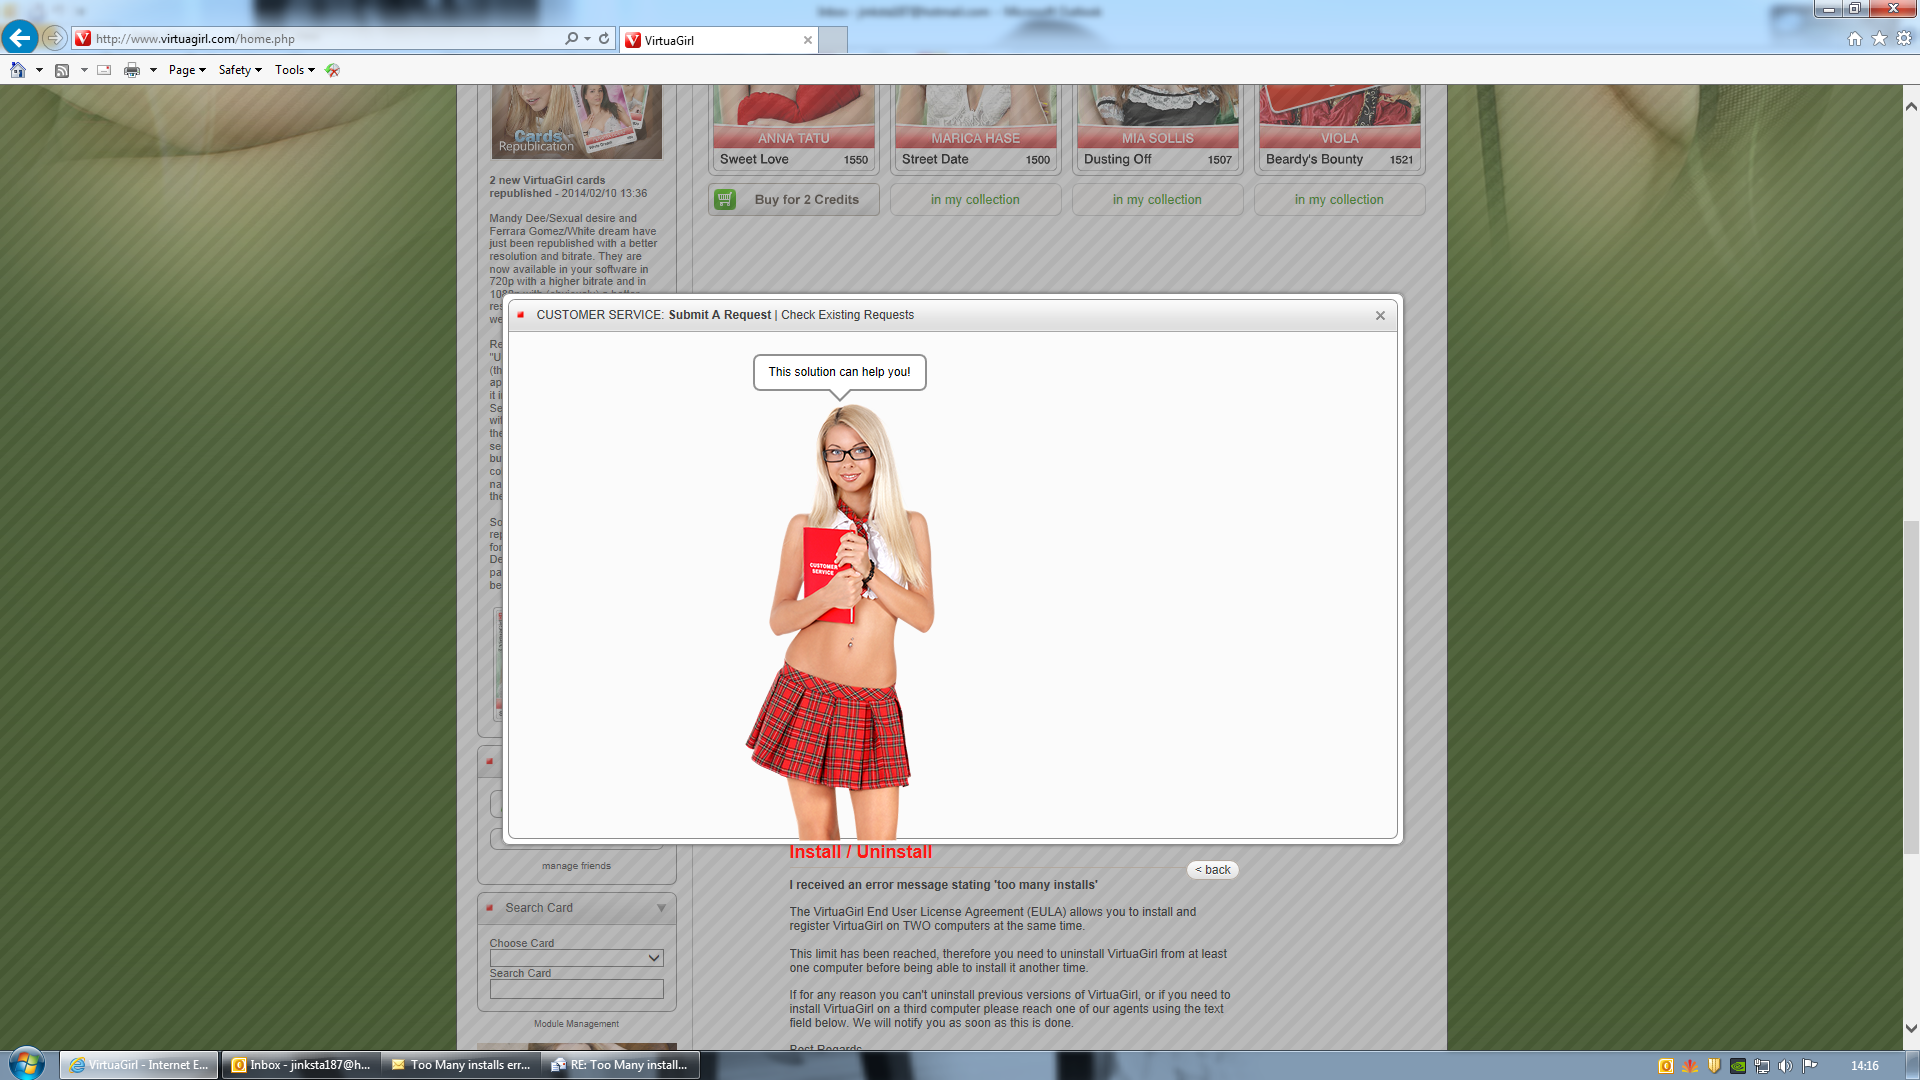Screen dimensions: 1920x1080
Task: Click in the Search Card text field
Action: 576,989
